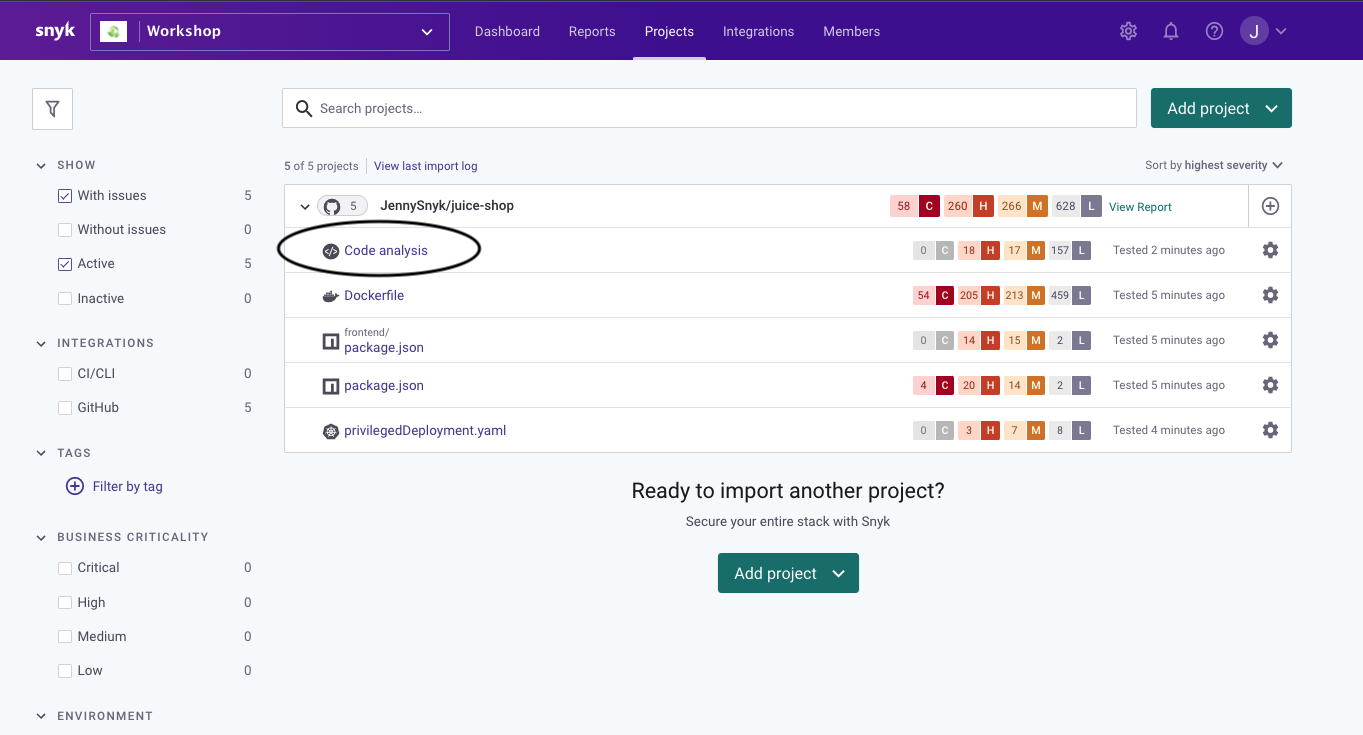Click the Docker whale icon
The image size is (1363, 735).
coord(331,296)
